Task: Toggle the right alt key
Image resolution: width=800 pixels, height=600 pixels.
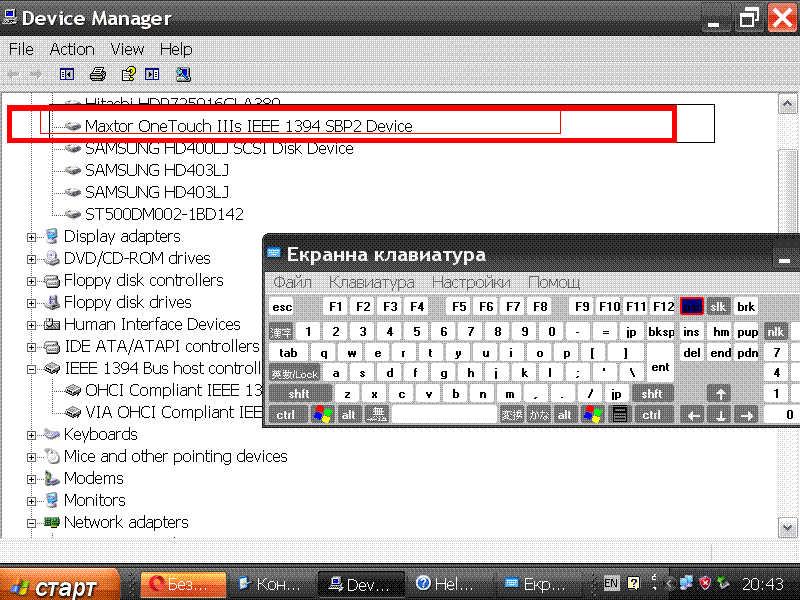Action: pyautogui.click(x=565, y=415)
